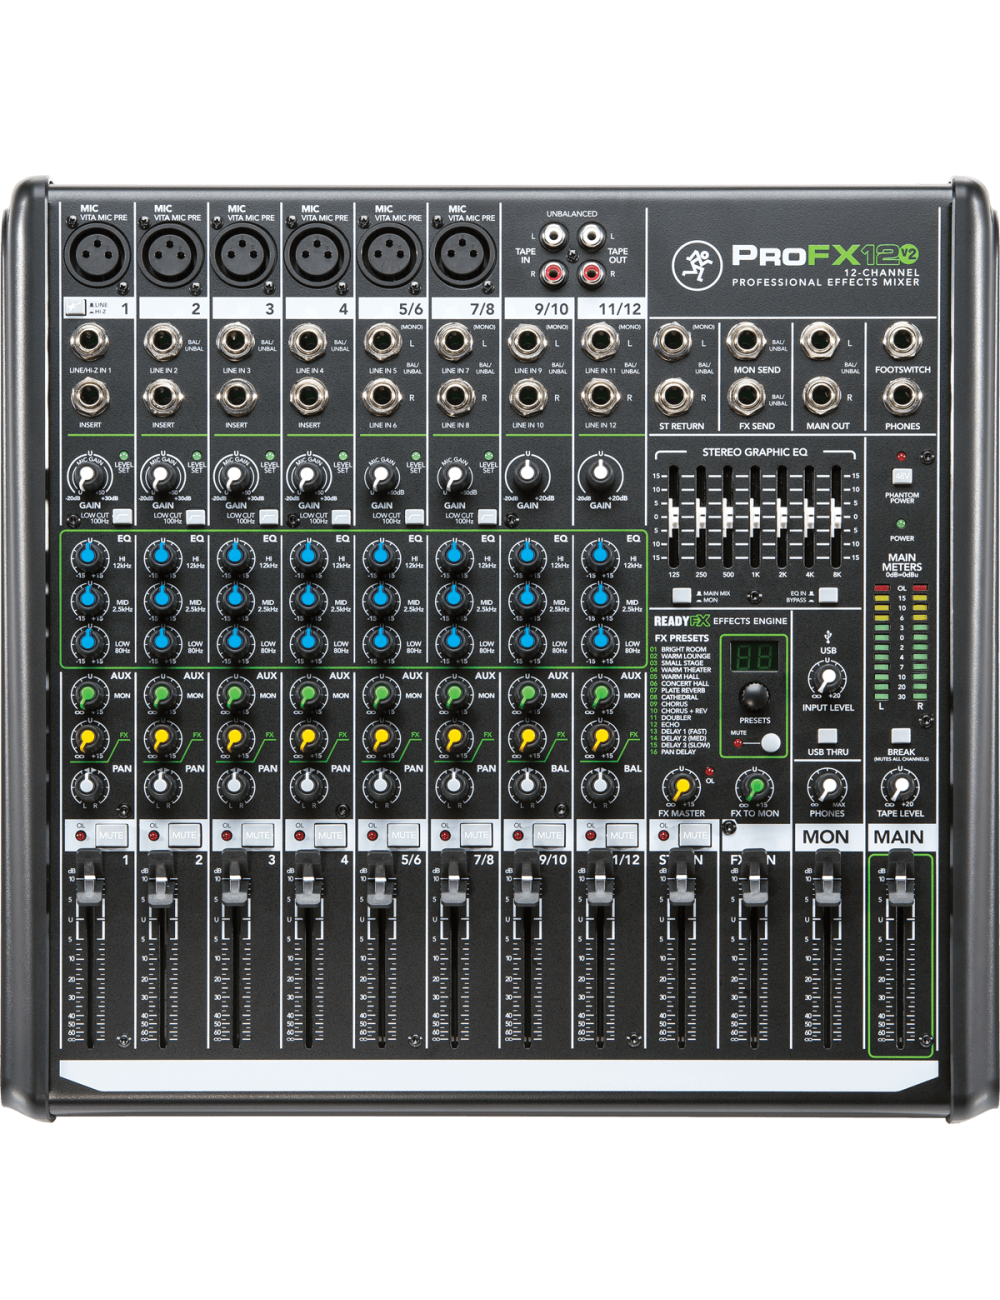Toggle the graphic EQ IN/BYPASS switch

(828, 596)
